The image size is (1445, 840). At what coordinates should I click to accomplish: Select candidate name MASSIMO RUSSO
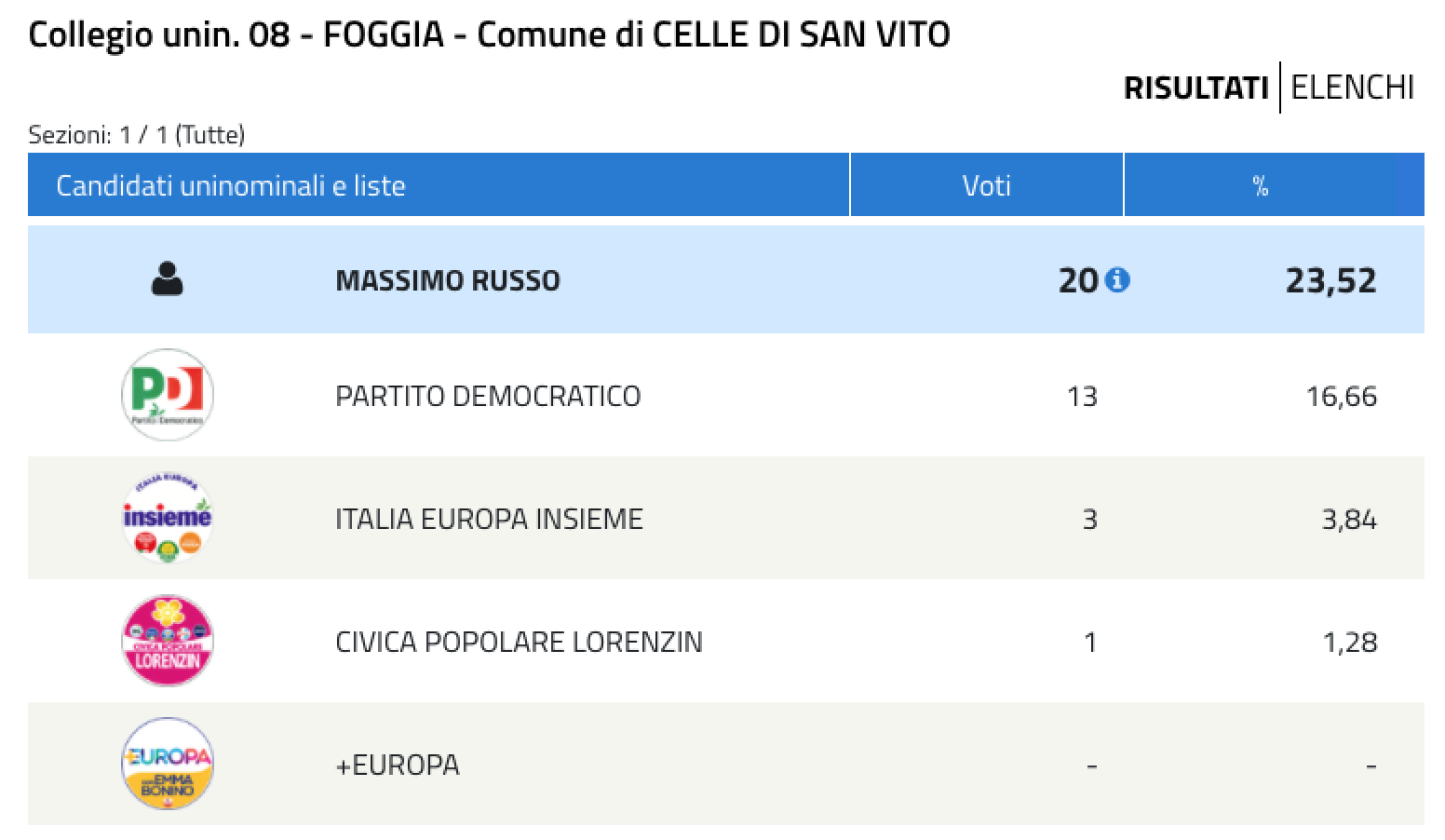coord(448,282)
